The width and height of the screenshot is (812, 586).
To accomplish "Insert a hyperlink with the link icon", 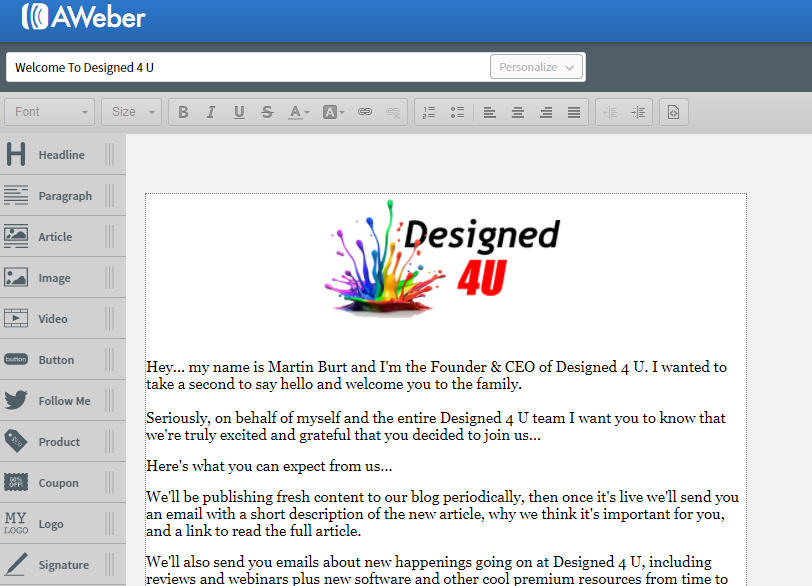I will 365,112.
